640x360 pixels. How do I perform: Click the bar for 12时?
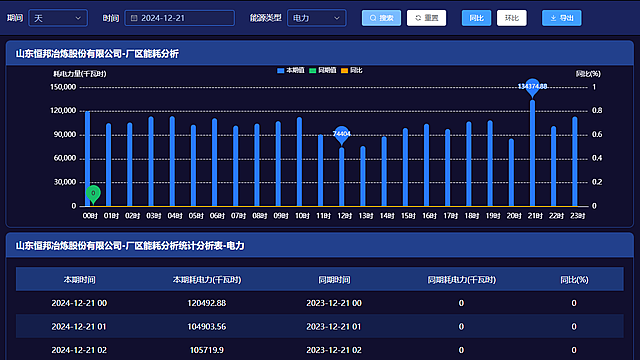pyautogui.click(x=342, y=177)
